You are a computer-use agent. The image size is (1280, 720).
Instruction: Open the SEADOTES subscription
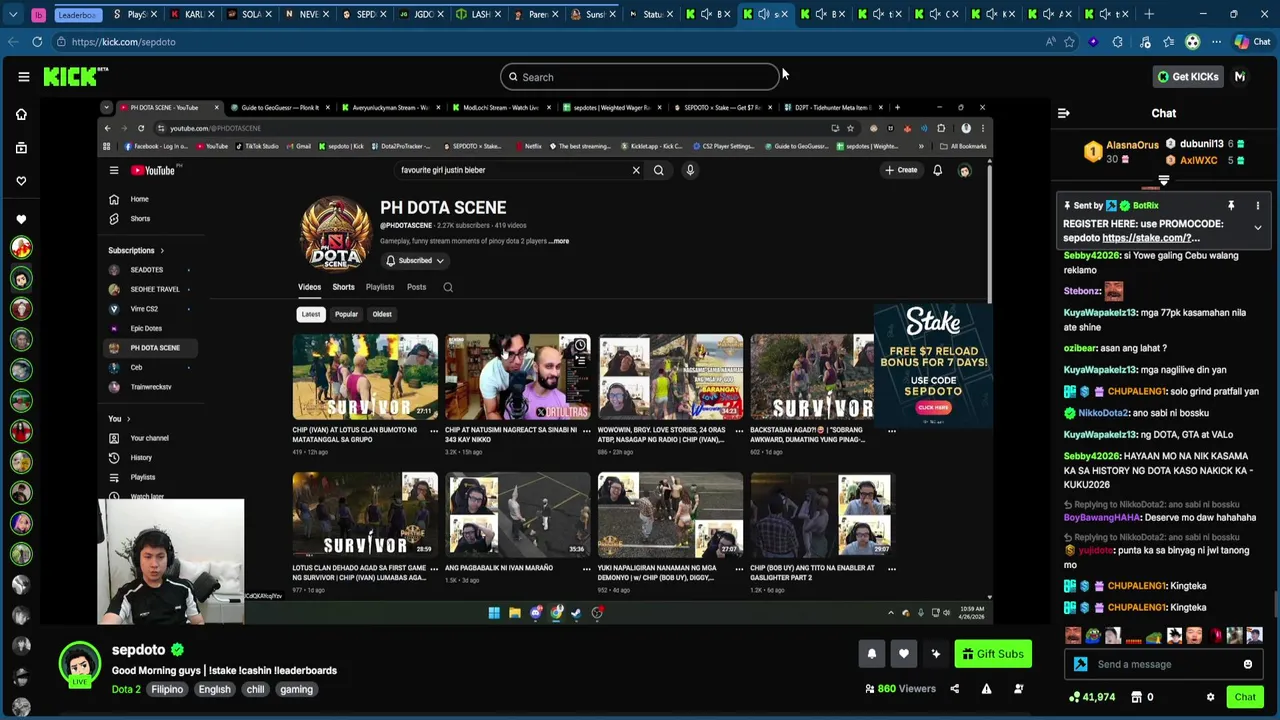coord(148,270)
